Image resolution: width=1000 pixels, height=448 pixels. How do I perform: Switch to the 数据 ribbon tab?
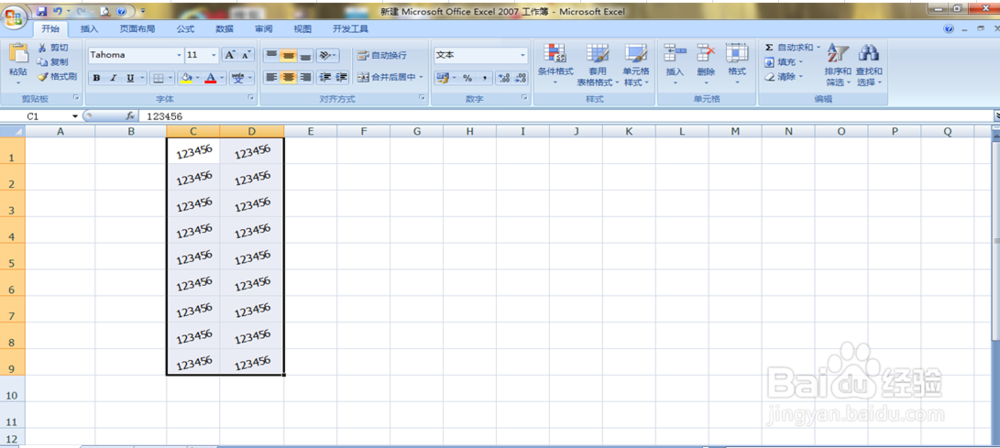click(224, 29)
